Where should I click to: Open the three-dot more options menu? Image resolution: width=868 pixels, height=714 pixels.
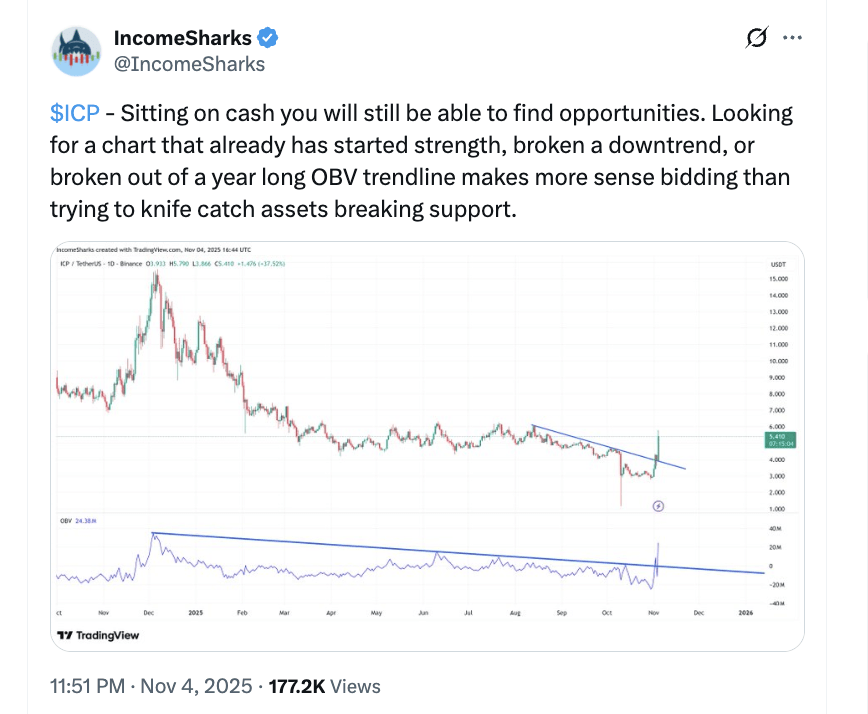[792, 39]
